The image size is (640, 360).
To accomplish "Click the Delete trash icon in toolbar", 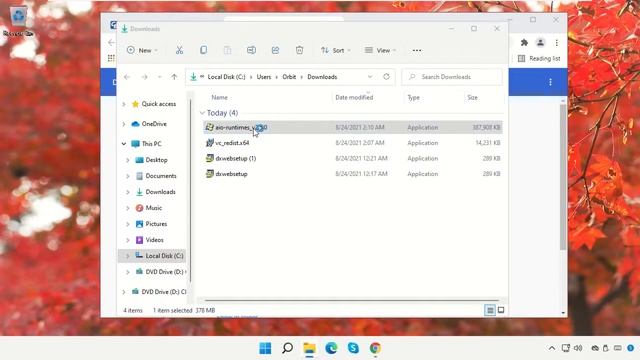I will pos(299,50).
